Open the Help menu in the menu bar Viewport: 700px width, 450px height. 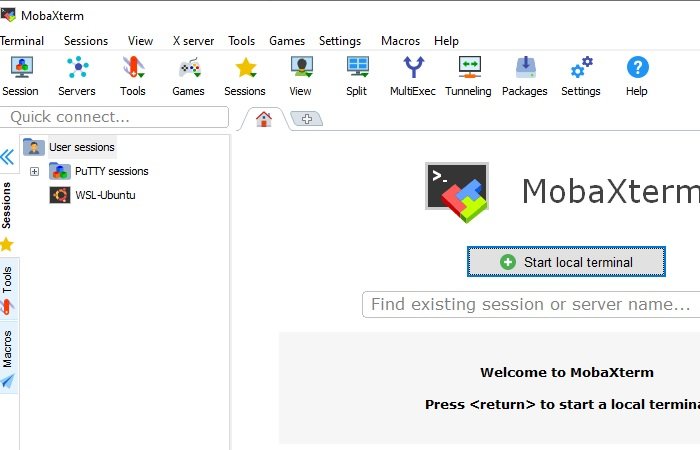pyautogui.click(x=446, y=41)
